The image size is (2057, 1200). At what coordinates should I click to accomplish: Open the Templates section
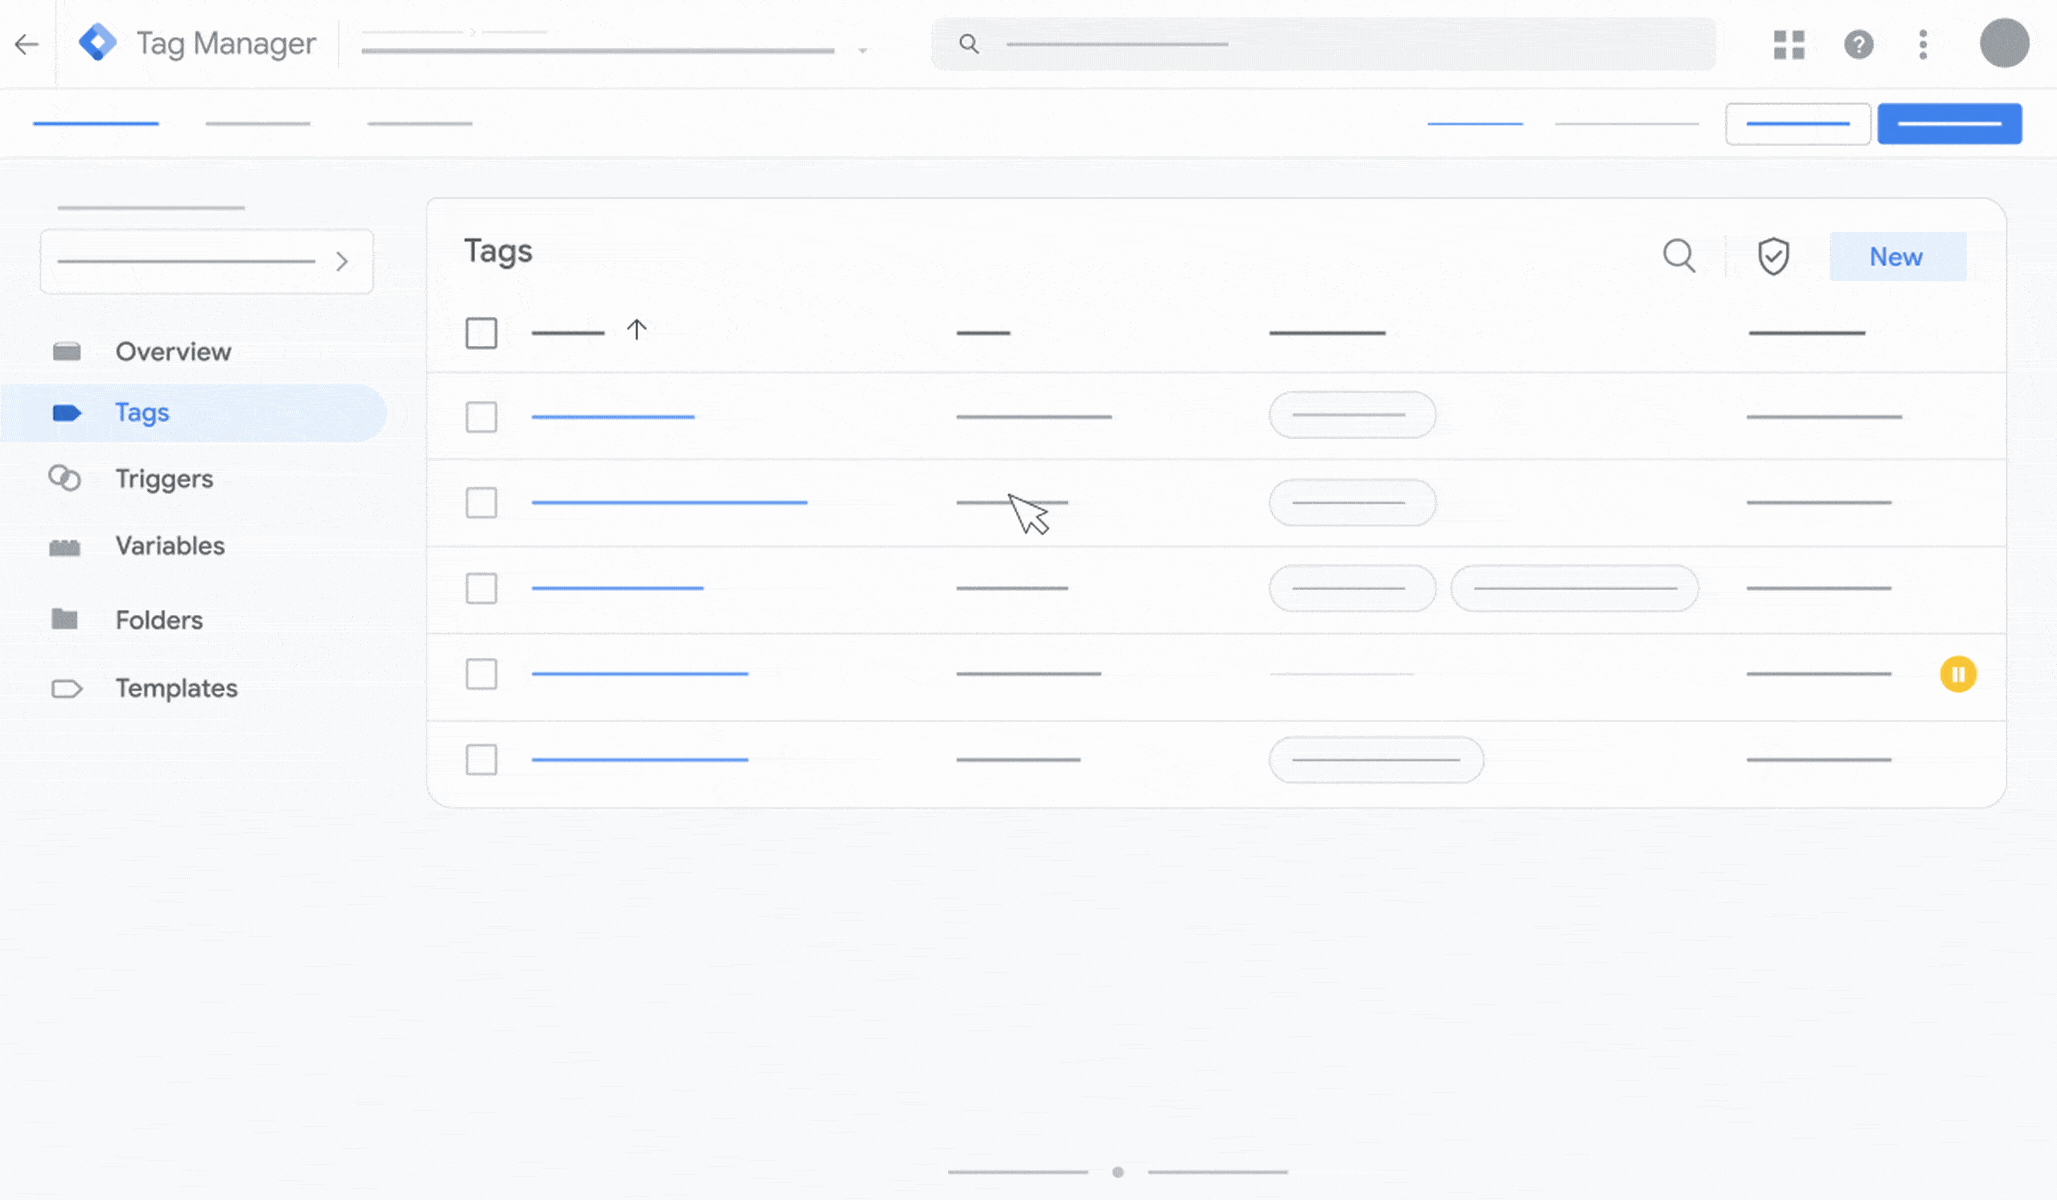(176, 687)
